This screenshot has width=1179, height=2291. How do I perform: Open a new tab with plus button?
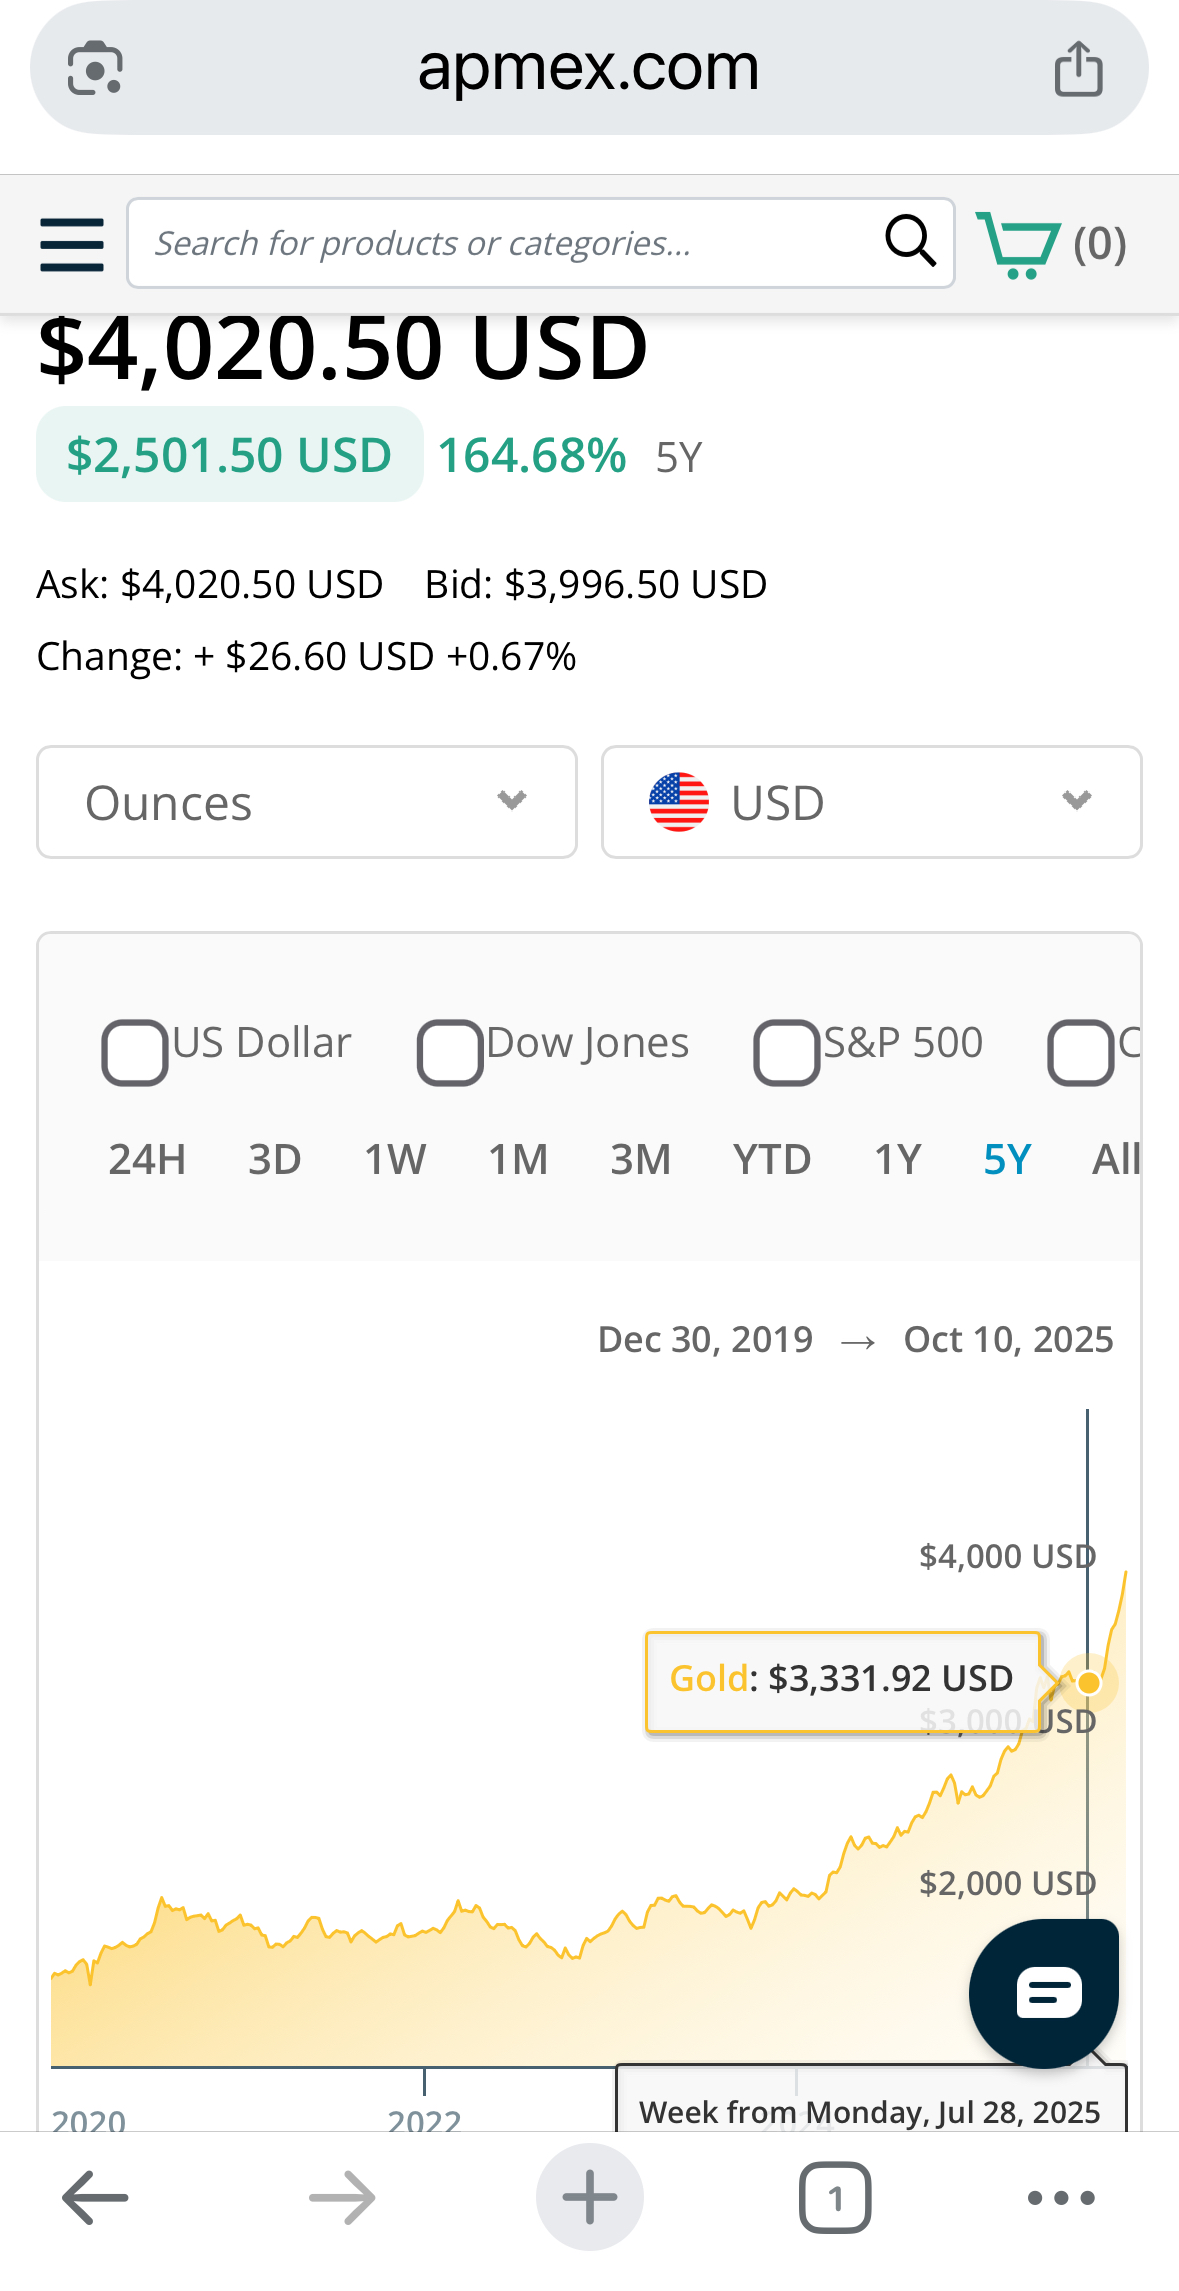point(589,2197)
